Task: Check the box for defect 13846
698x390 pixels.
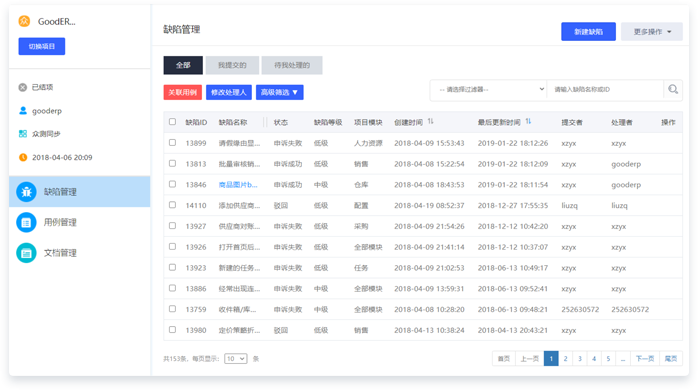Action: tap(172, 184)
